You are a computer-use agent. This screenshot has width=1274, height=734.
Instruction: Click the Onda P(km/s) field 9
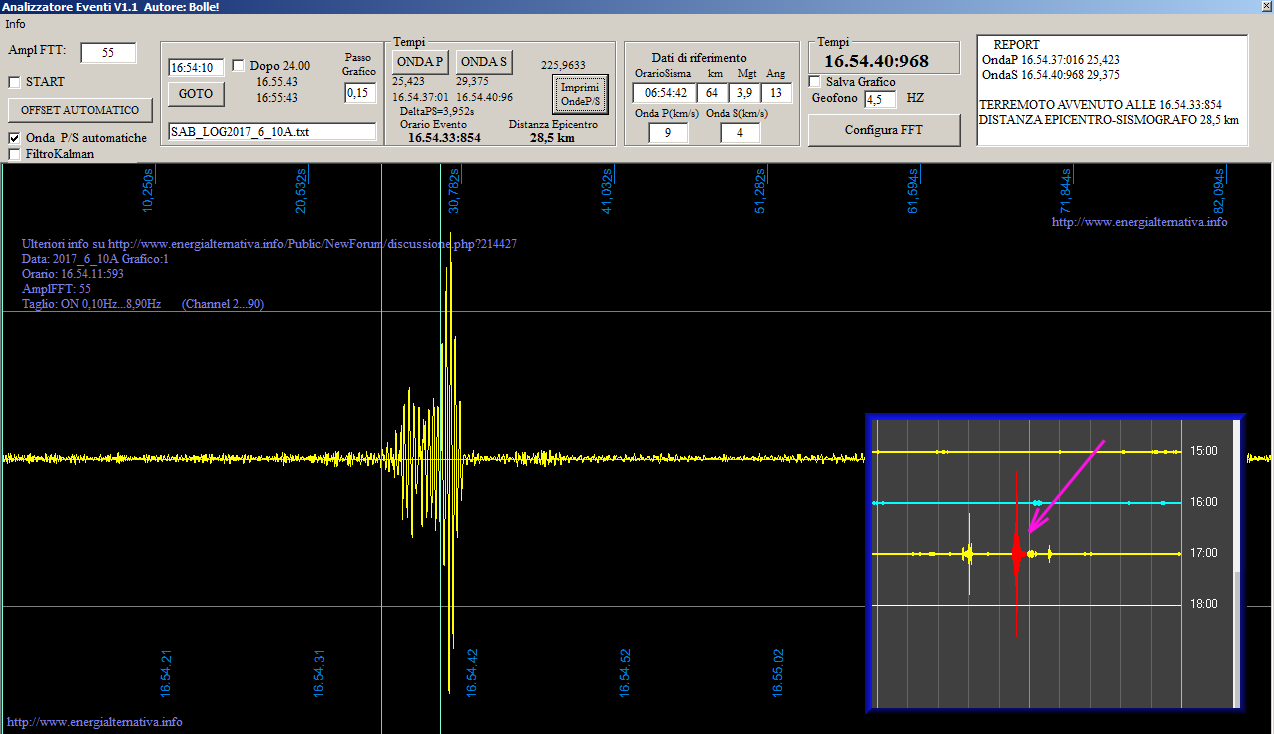(668, 132)
